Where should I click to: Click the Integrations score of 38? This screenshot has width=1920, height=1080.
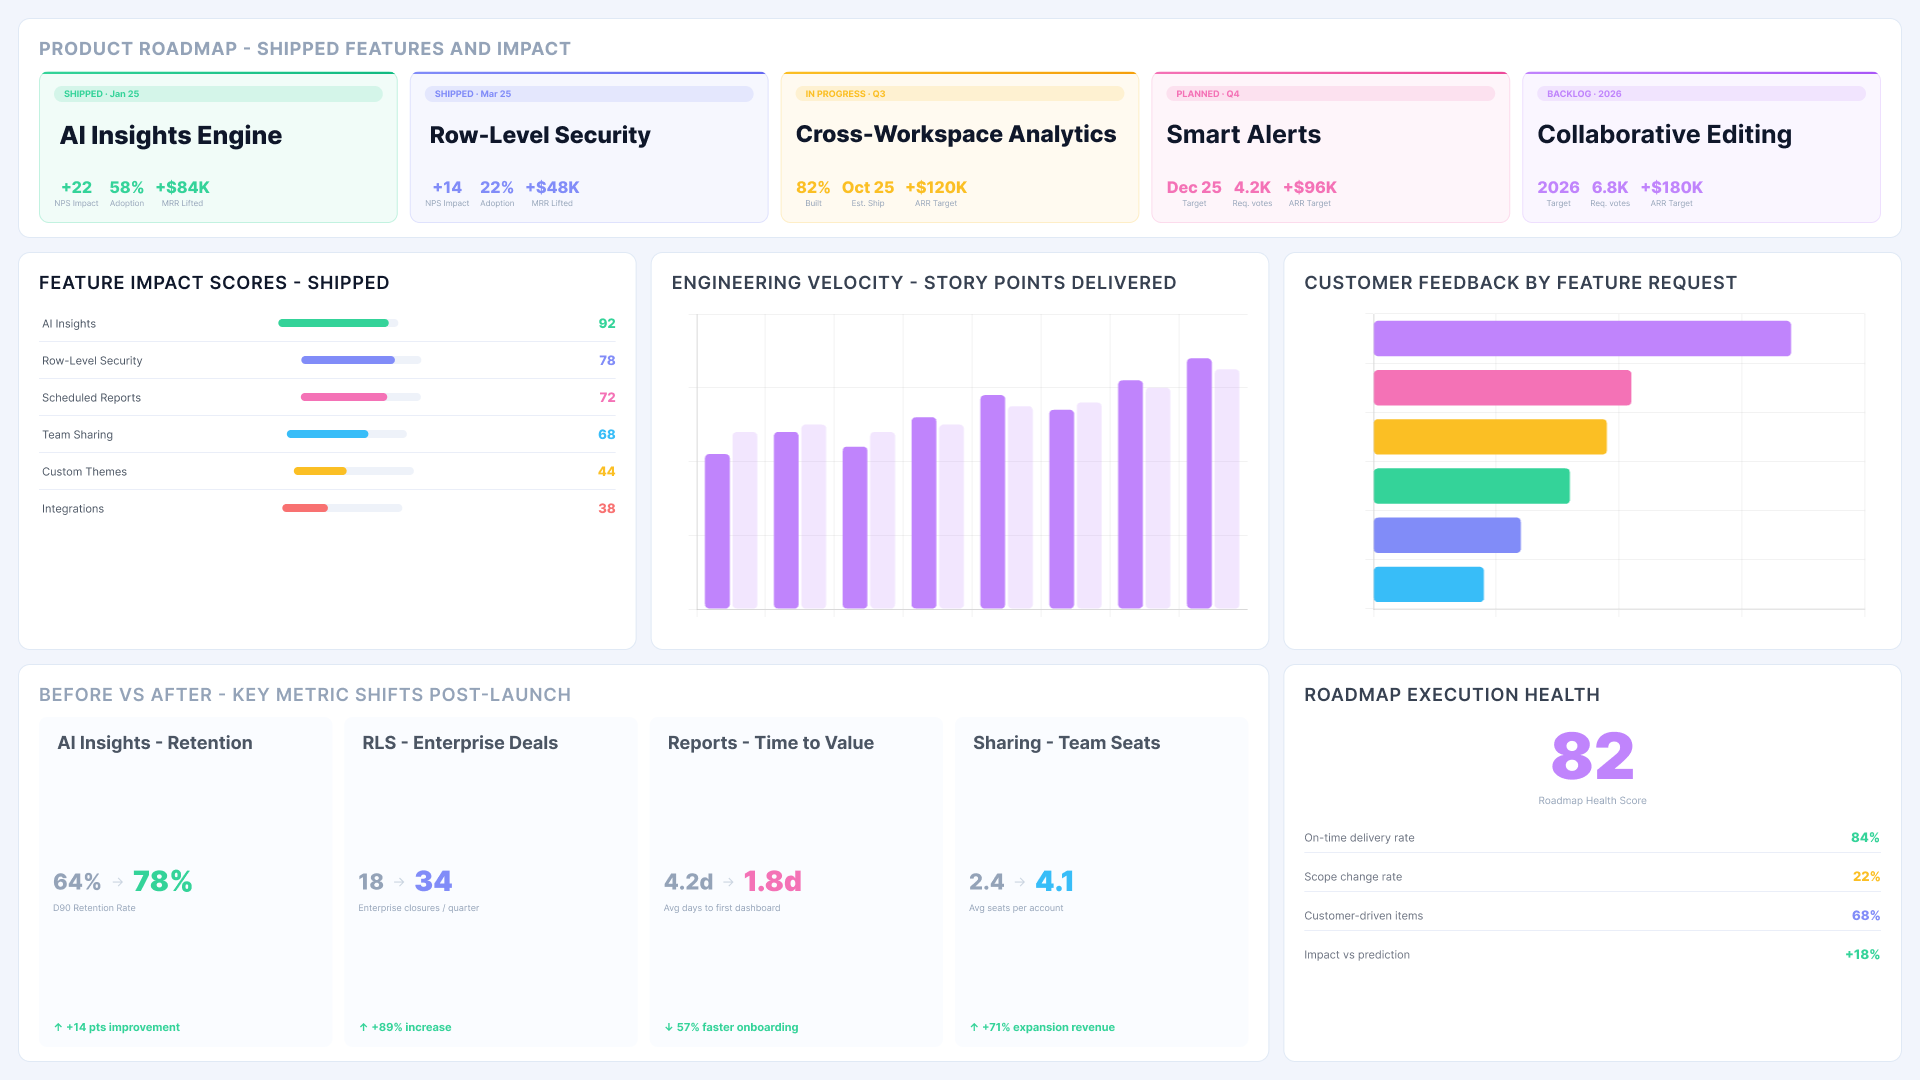pos(607,508)
